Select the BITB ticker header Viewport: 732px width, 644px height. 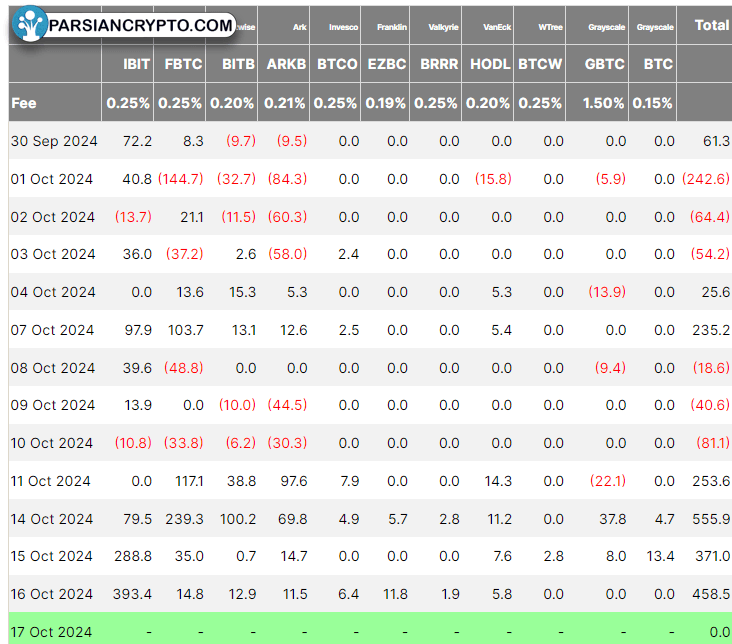click(x=239, y=64)
